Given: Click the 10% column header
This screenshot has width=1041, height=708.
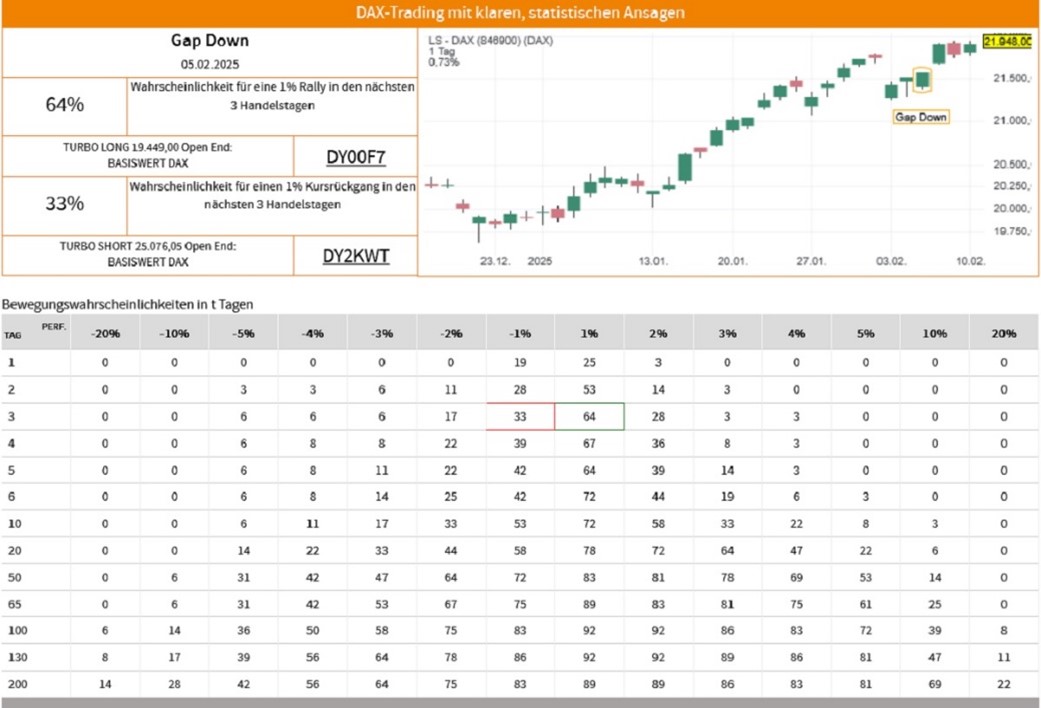Looking at the screenshot, I should tap(934, 333).
